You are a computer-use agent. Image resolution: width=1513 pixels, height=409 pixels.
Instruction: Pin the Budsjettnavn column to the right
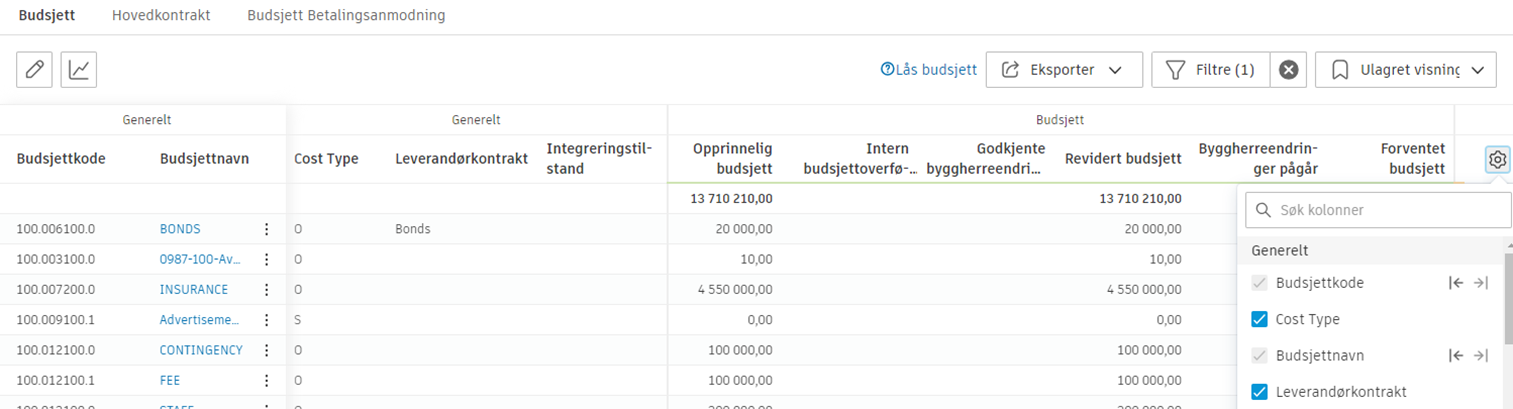click(1481, 356)
